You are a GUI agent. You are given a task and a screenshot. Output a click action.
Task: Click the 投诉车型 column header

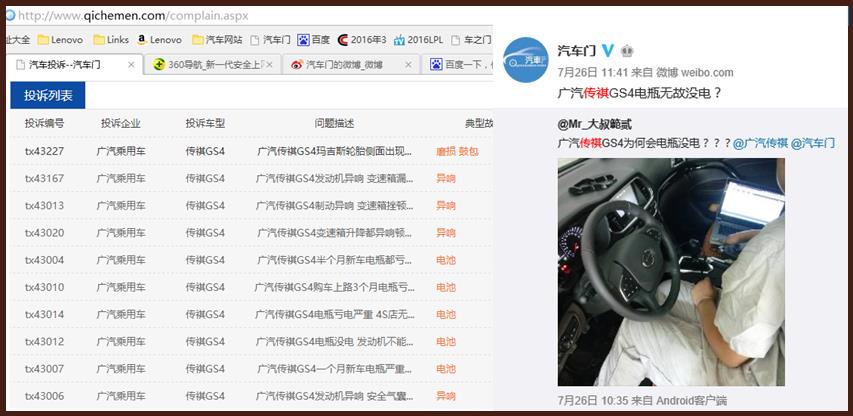pos(205,123)
